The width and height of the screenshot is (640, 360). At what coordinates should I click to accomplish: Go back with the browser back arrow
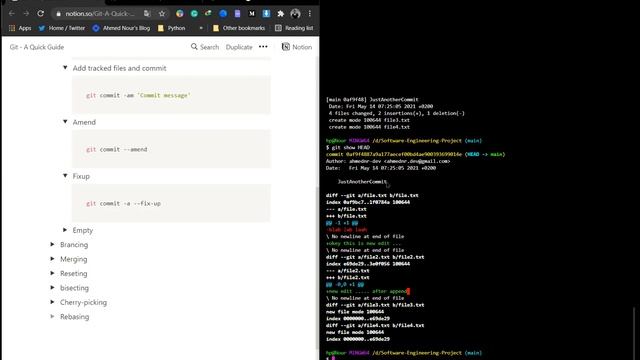[11, 13]
